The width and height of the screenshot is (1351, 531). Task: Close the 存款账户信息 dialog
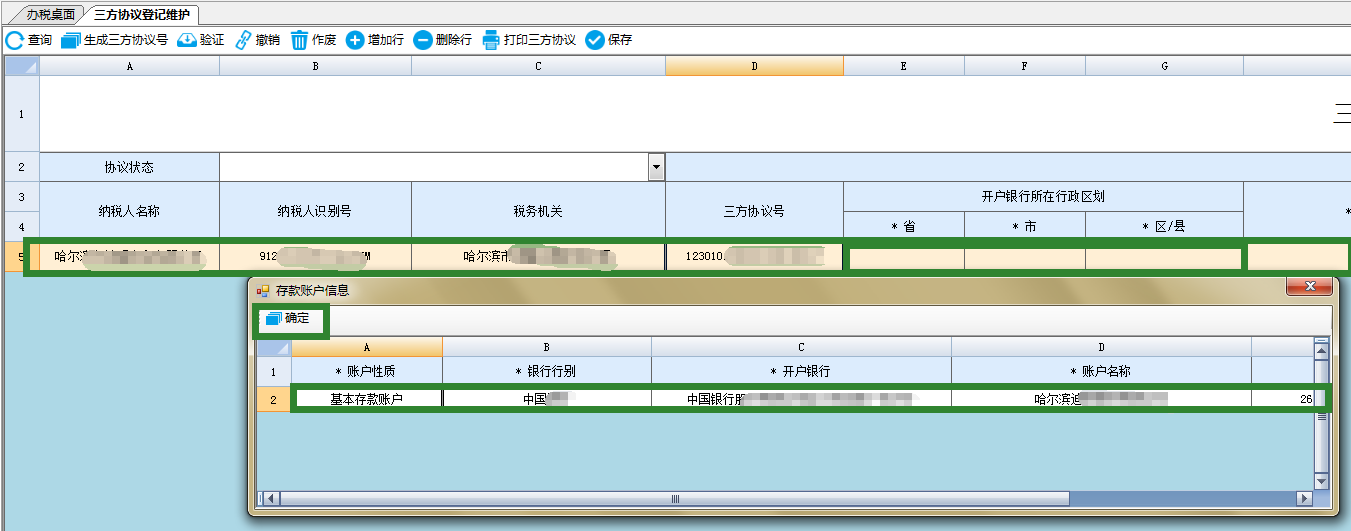coord(1309,288)
